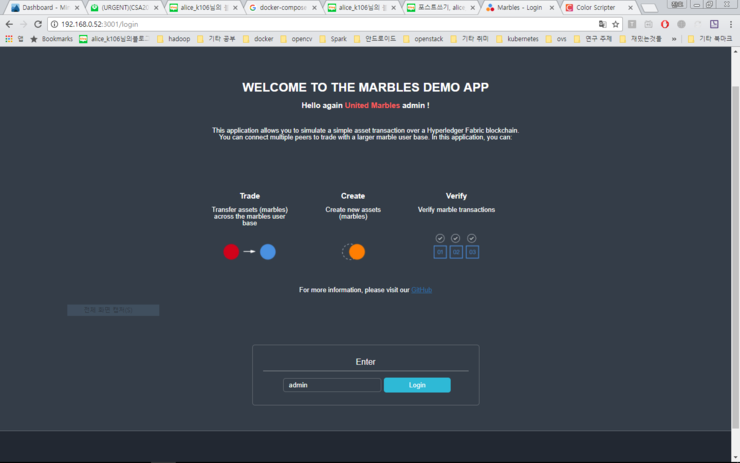
Task: Switch to the docker-compose Google tab
Action: [283, 8]
